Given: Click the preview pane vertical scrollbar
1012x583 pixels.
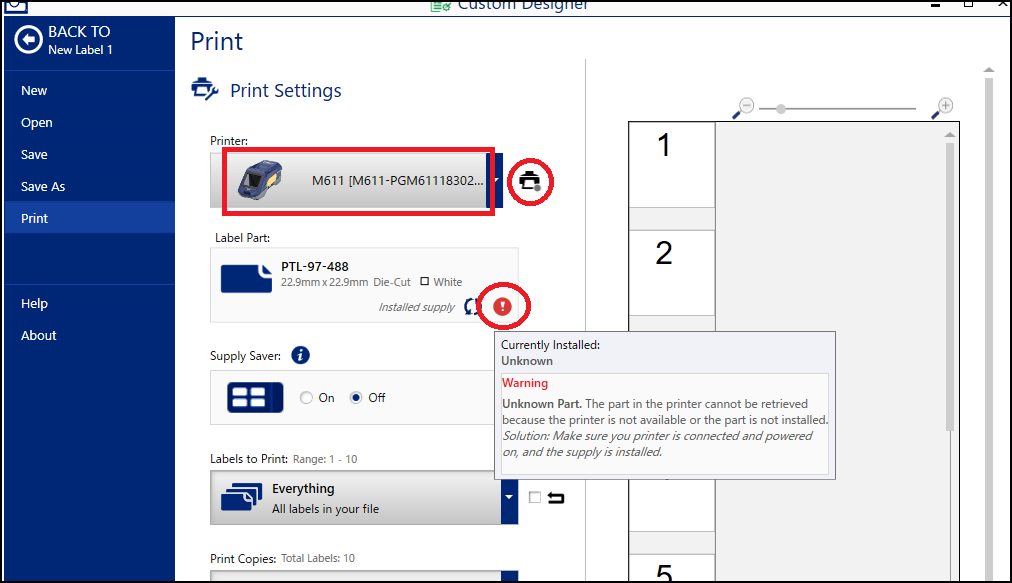Looking at the screenshot, I should point(949,286).
